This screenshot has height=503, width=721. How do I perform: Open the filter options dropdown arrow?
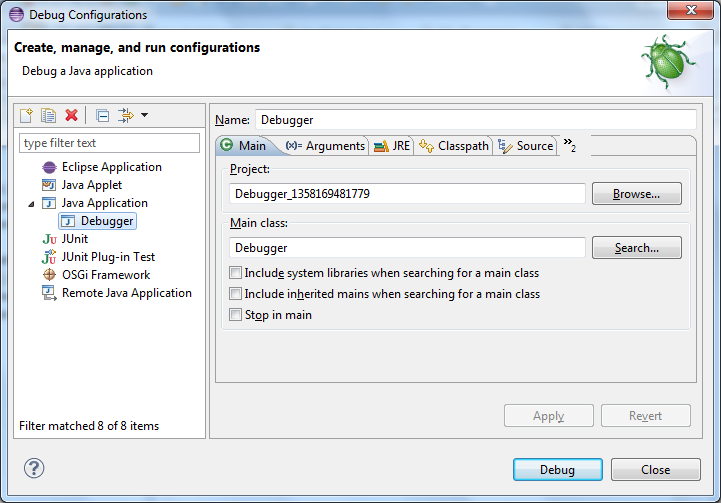point(144,115)
